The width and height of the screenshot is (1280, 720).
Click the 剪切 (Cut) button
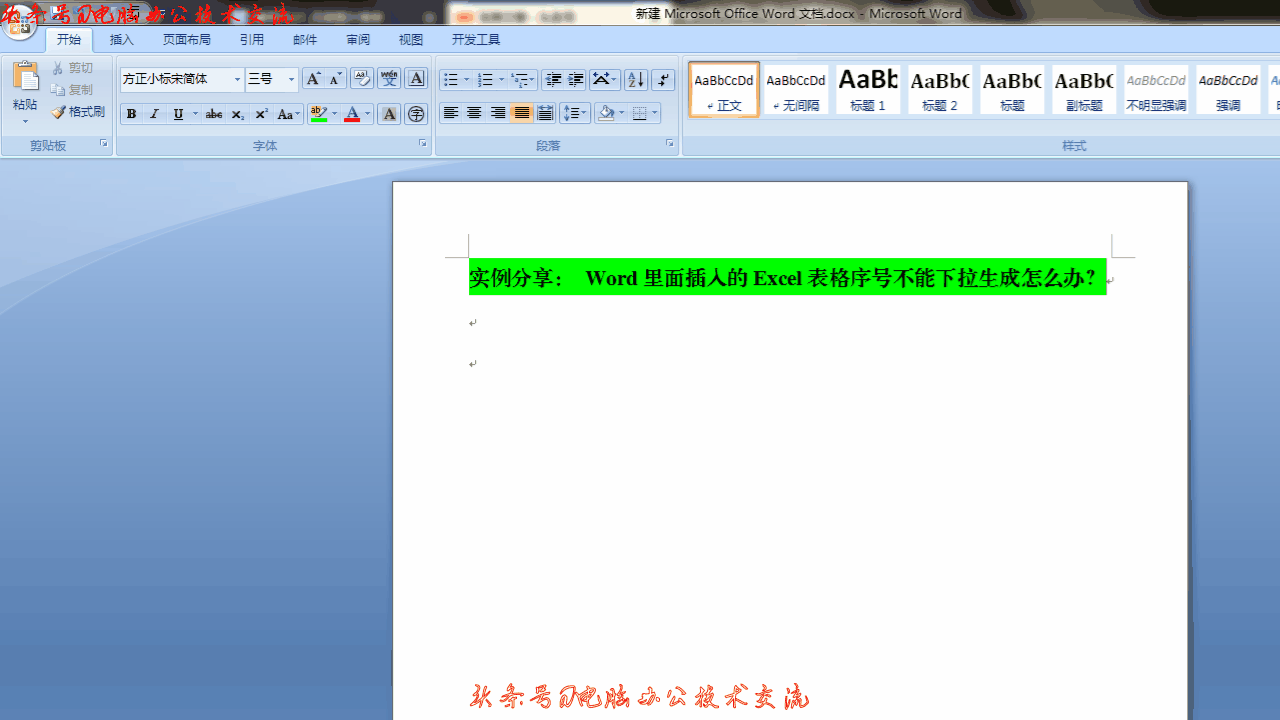click(73, 68)
